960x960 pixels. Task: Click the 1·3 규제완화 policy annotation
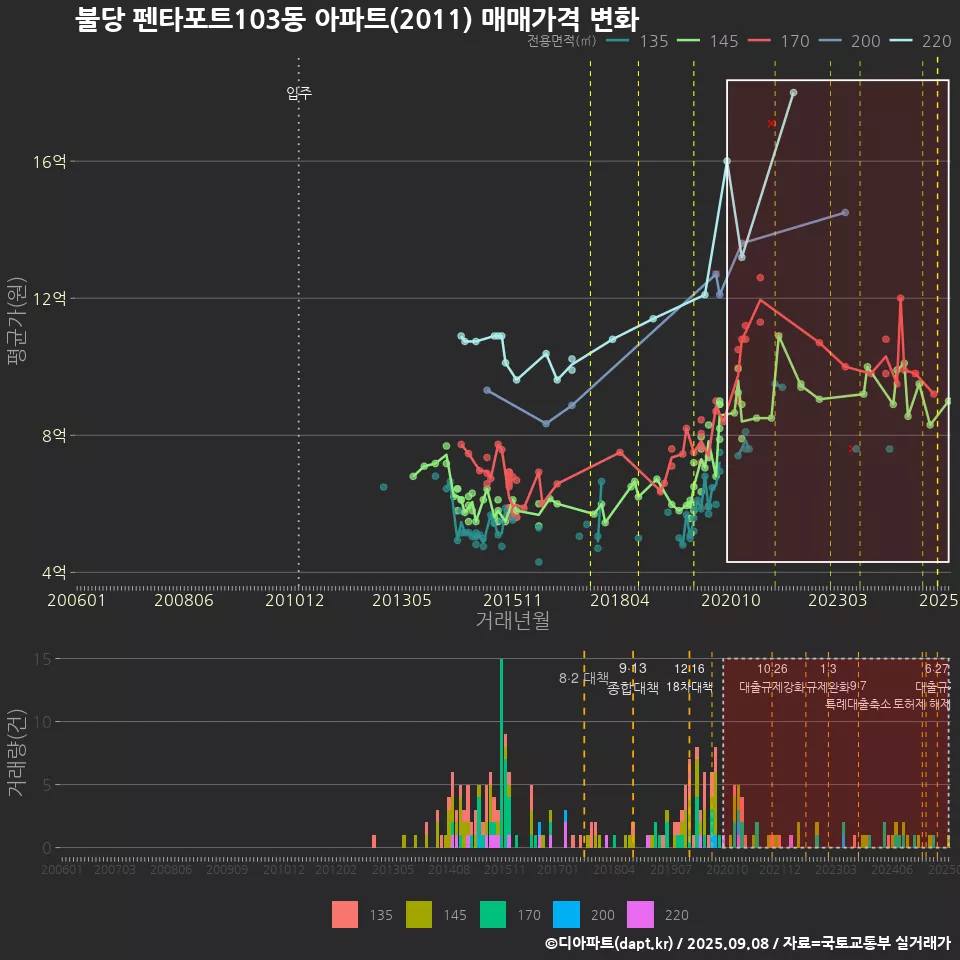coord(828,678)
